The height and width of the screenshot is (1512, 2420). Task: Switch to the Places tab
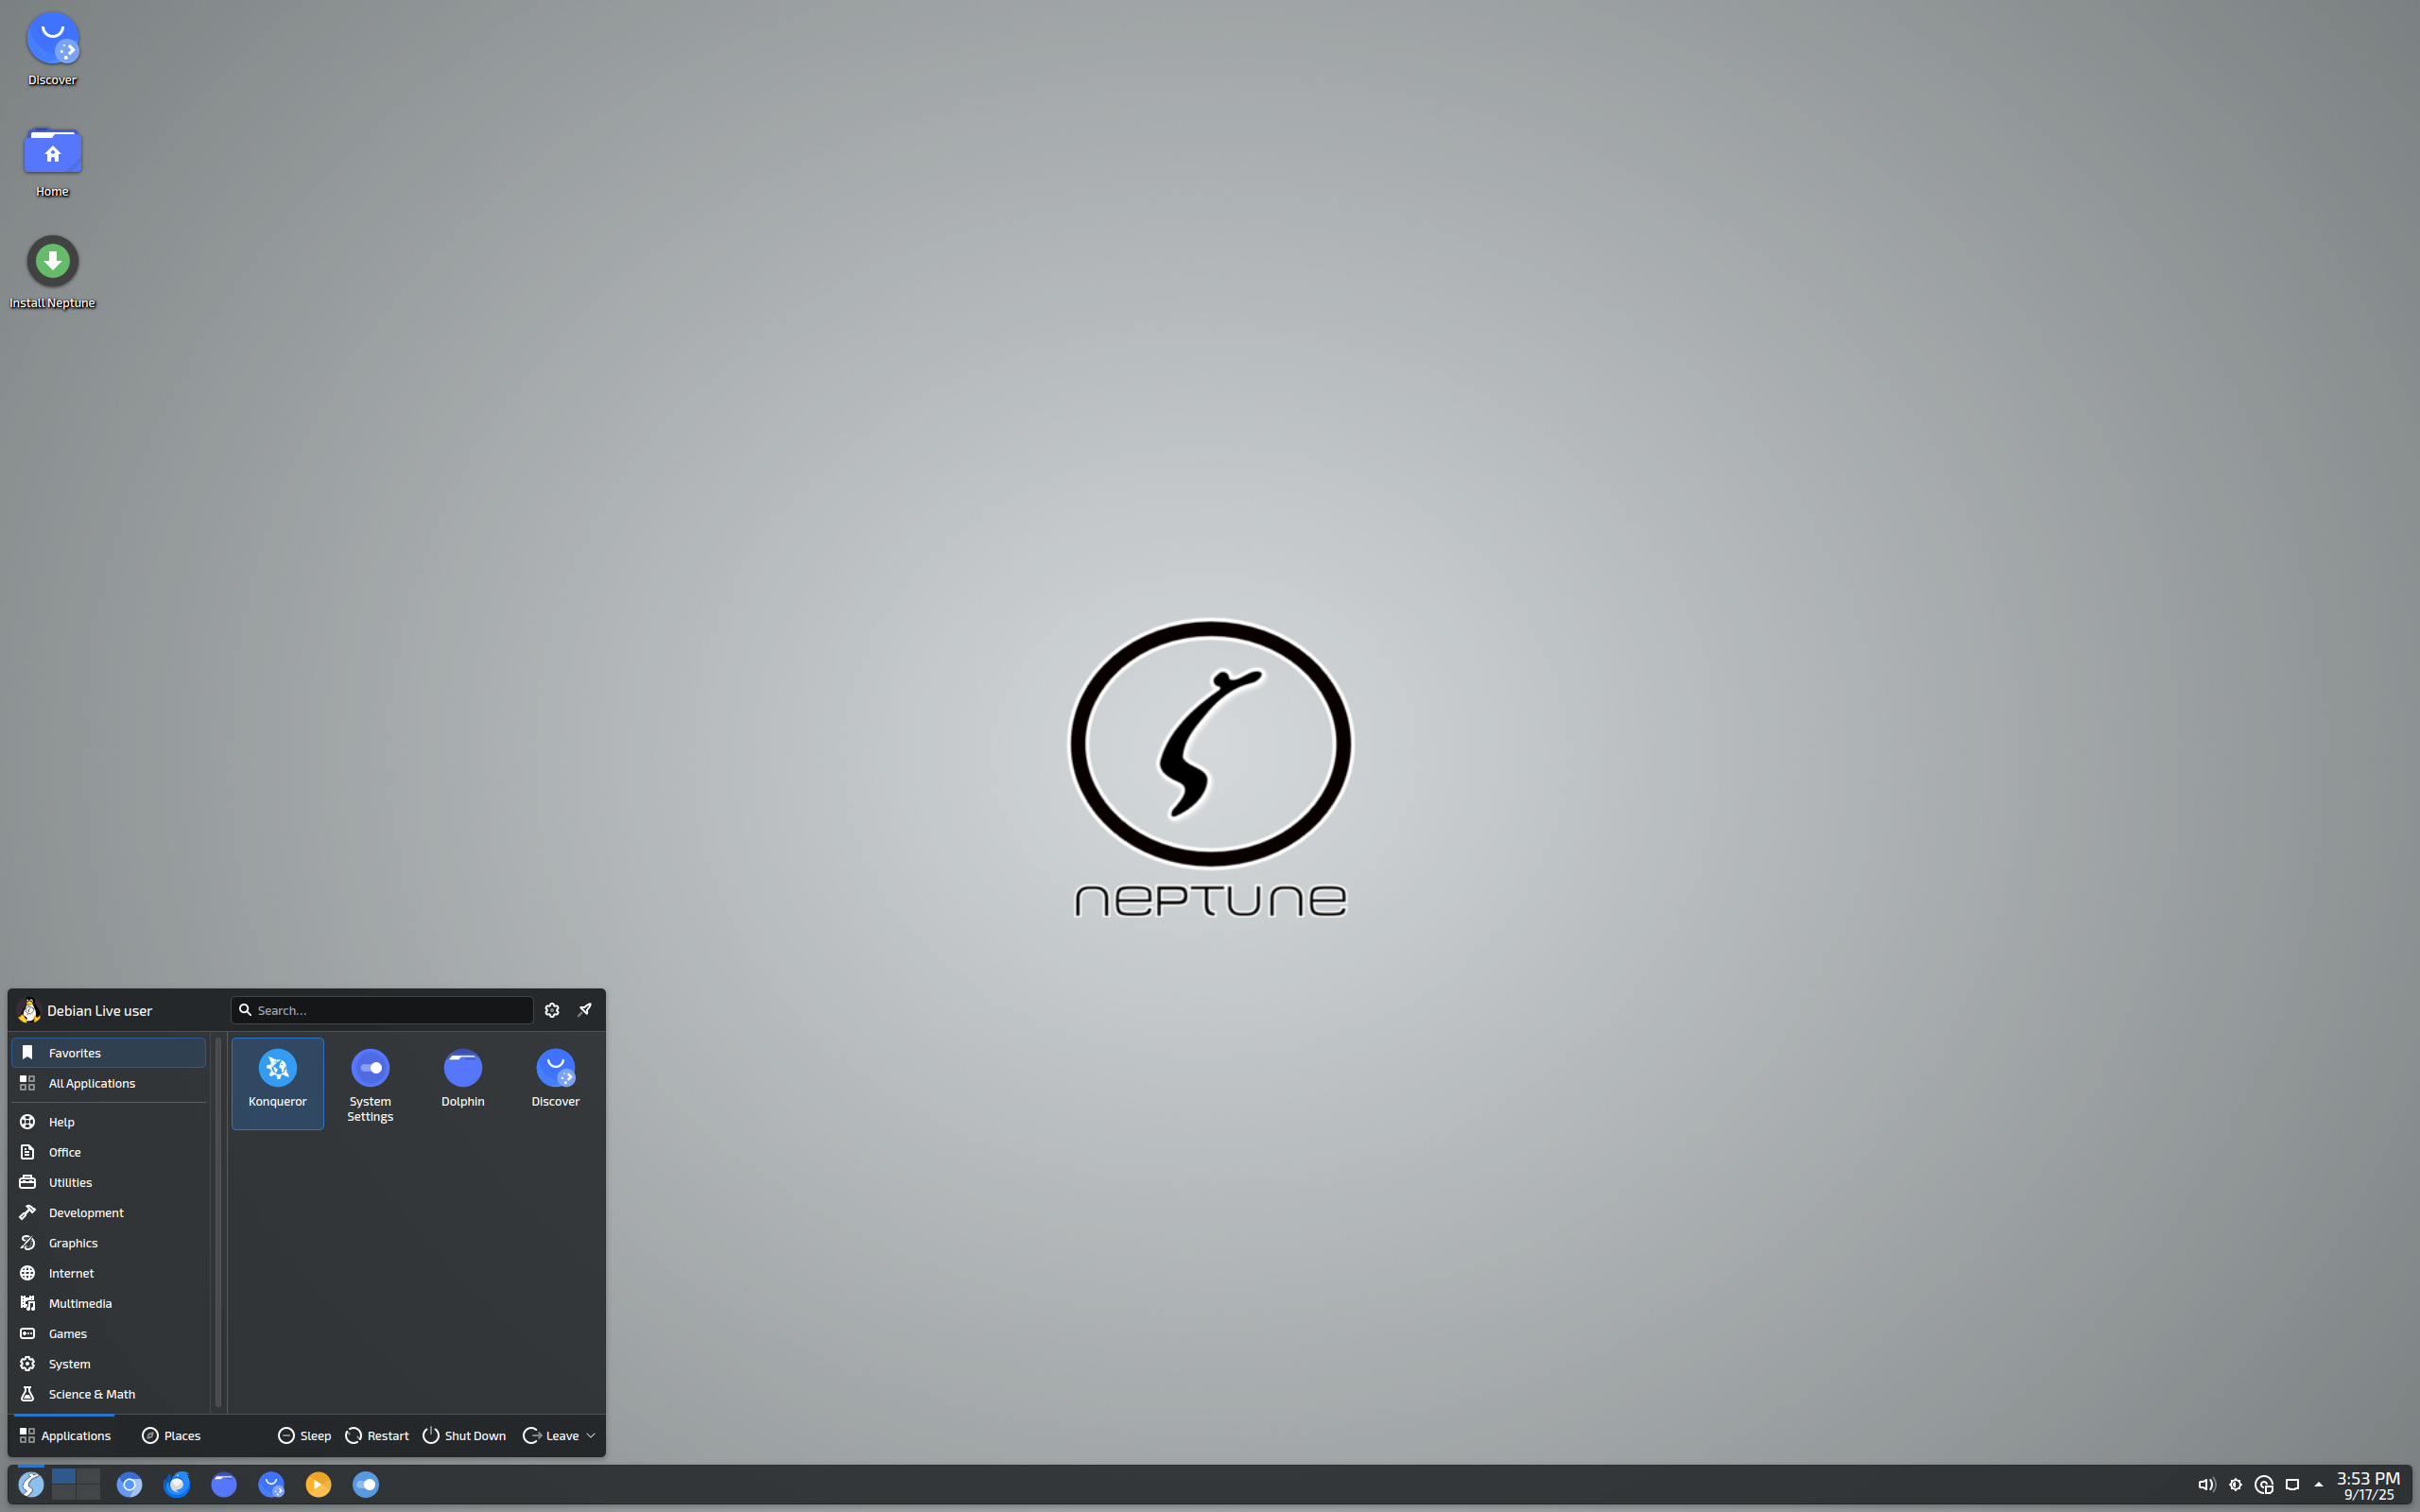pos(171,1436)
